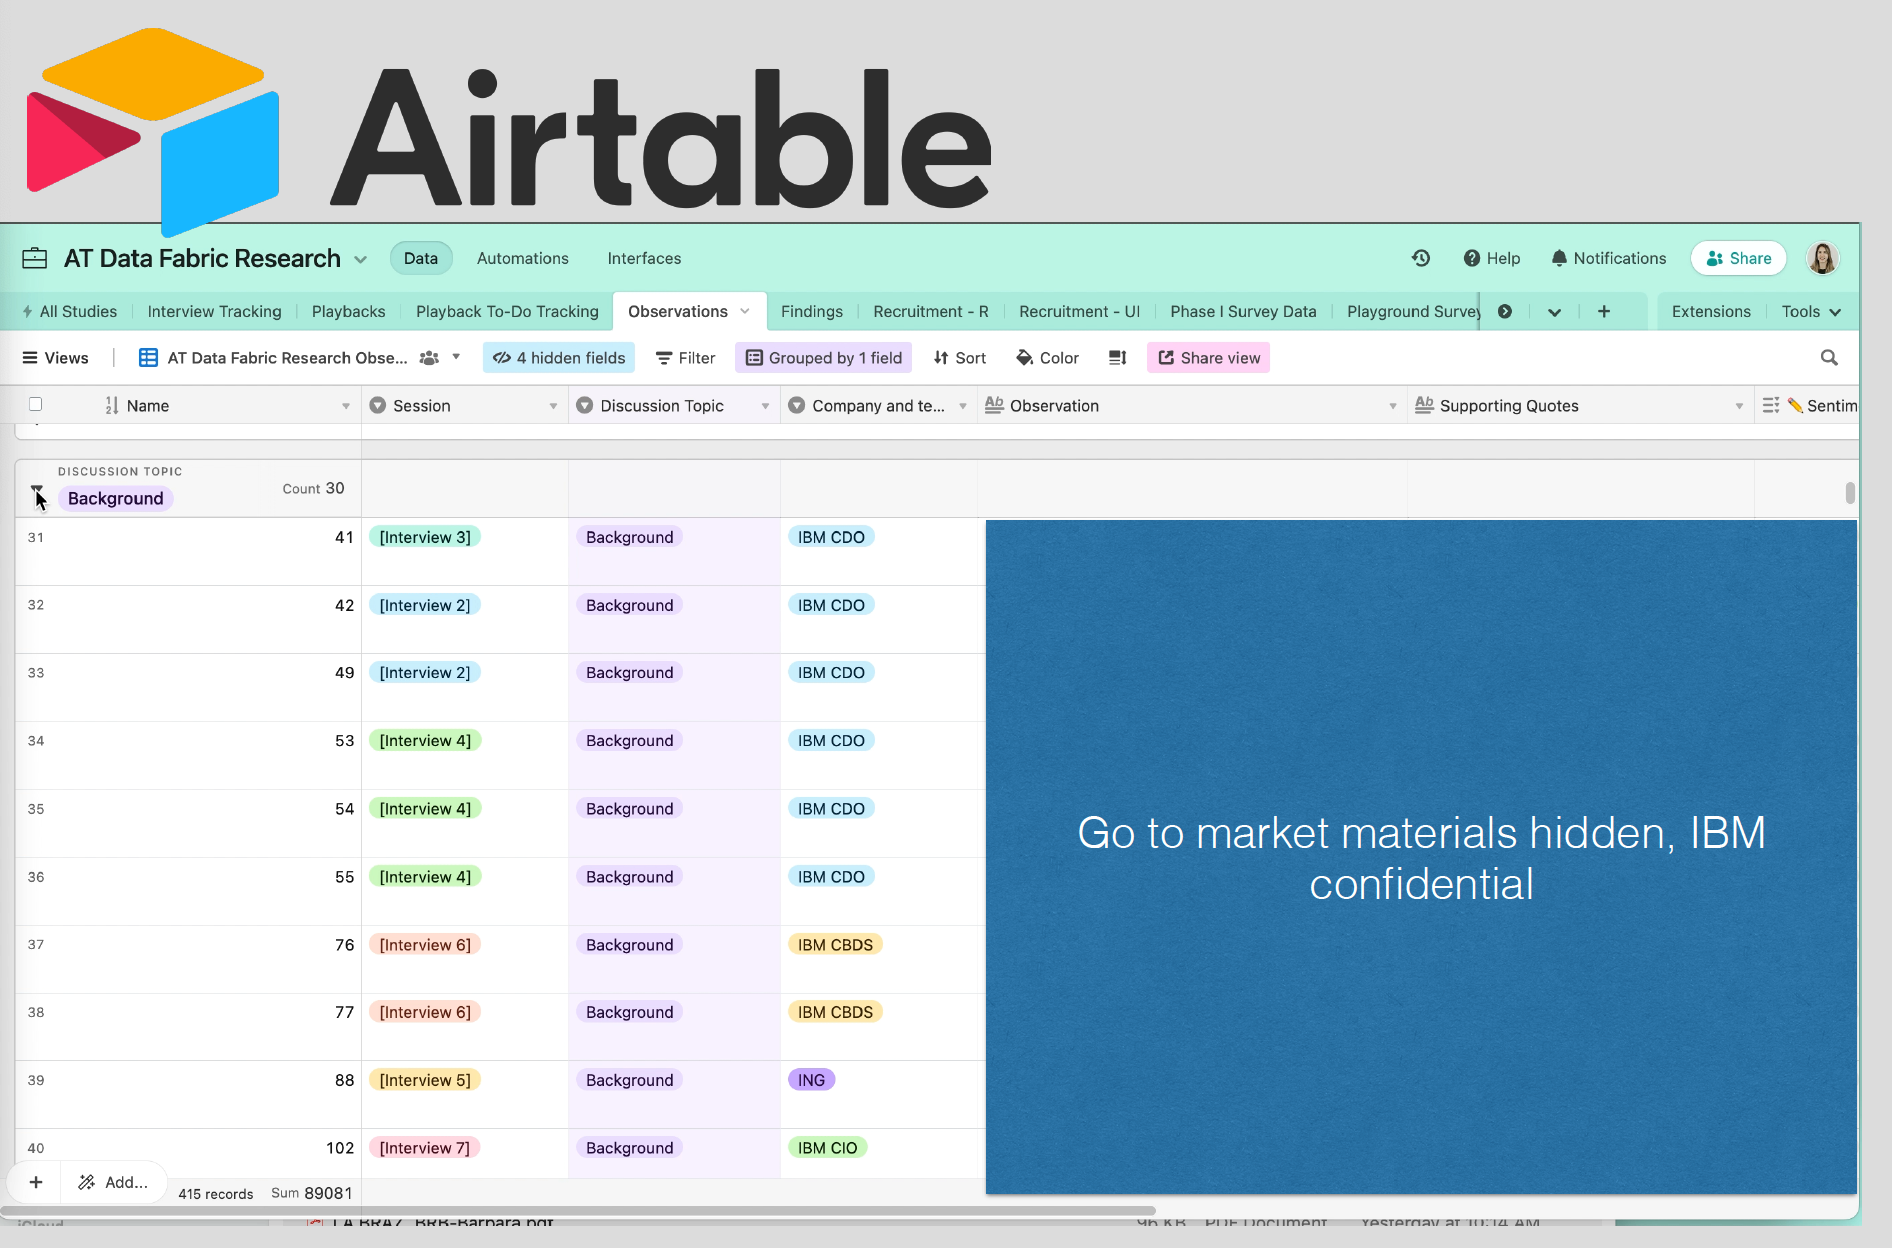Click the Share view button
The width and height of the screenshot is (1892, 1248).
(1208, 358)
